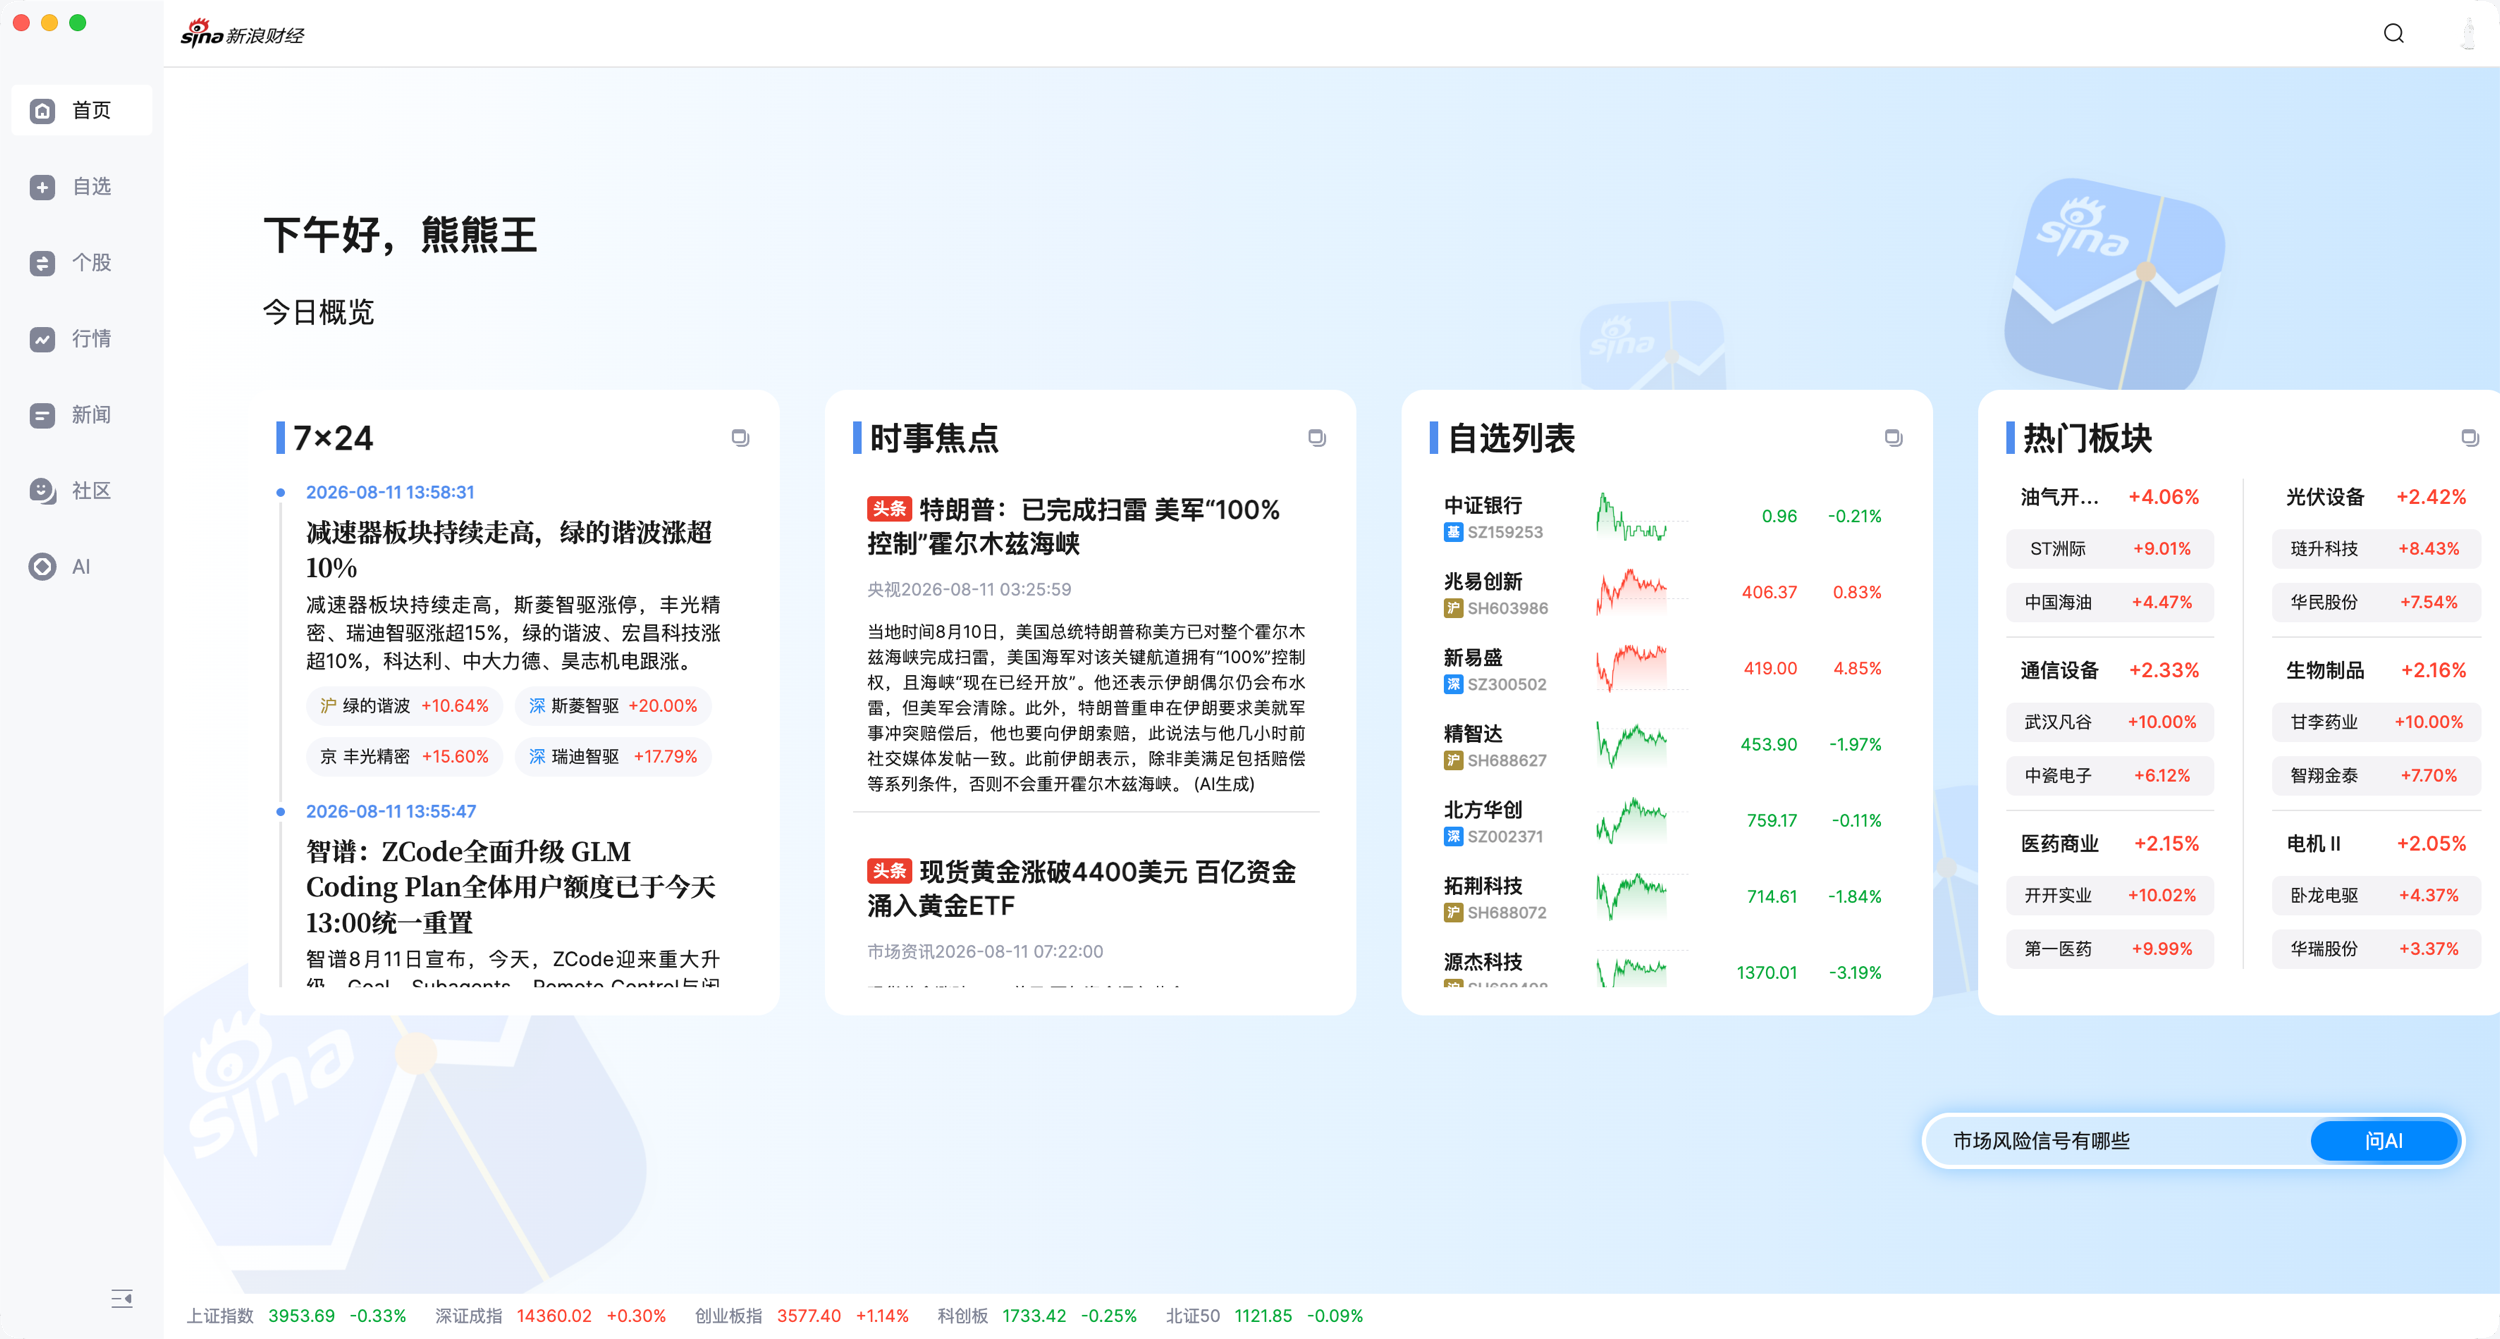
Task: Collapse the sidebar with the bottom toggle icon
Action: pos(122,1299)
